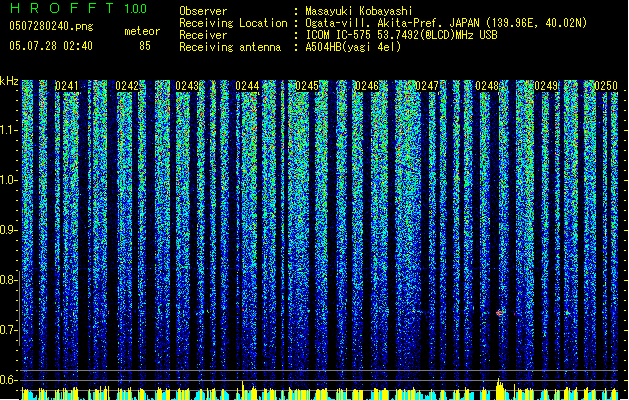
Task: Click ICOM IC-575 receiver frequency text
Action: pos(402,35)
